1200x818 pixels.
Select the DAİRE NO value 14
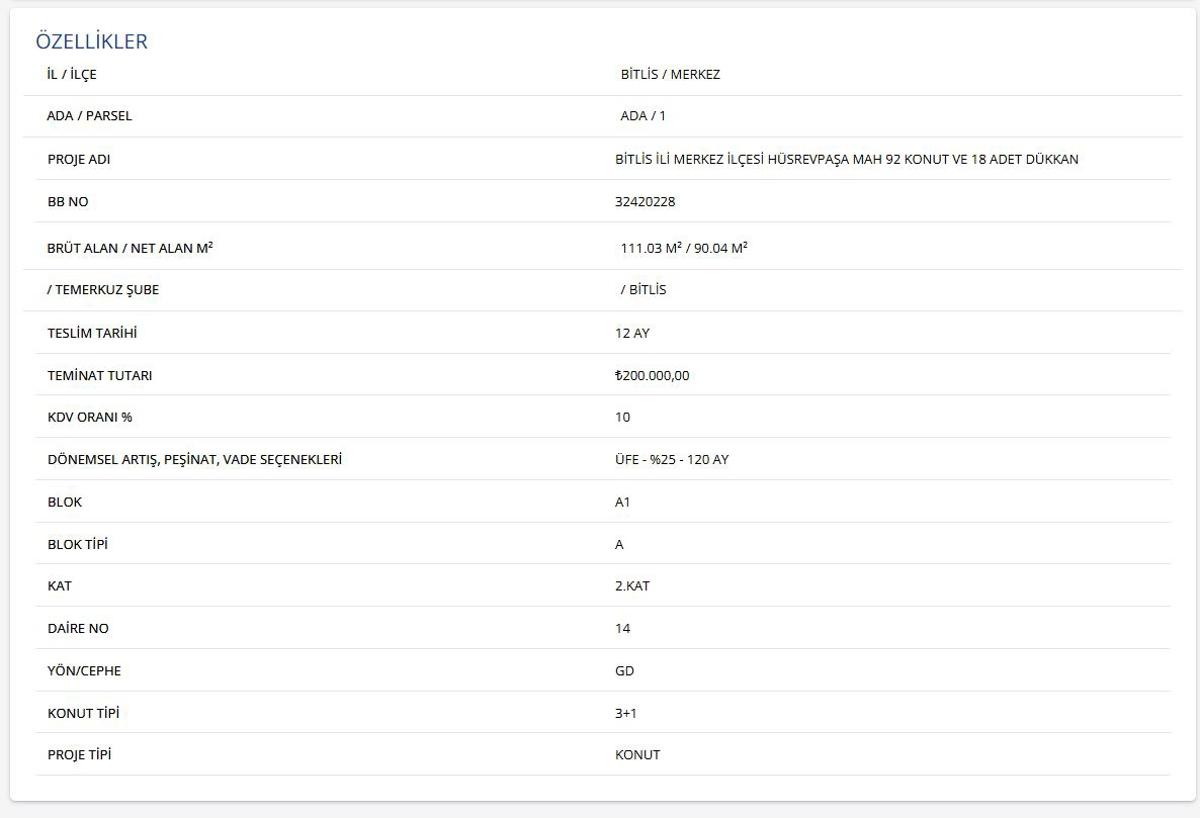point(623,629)
